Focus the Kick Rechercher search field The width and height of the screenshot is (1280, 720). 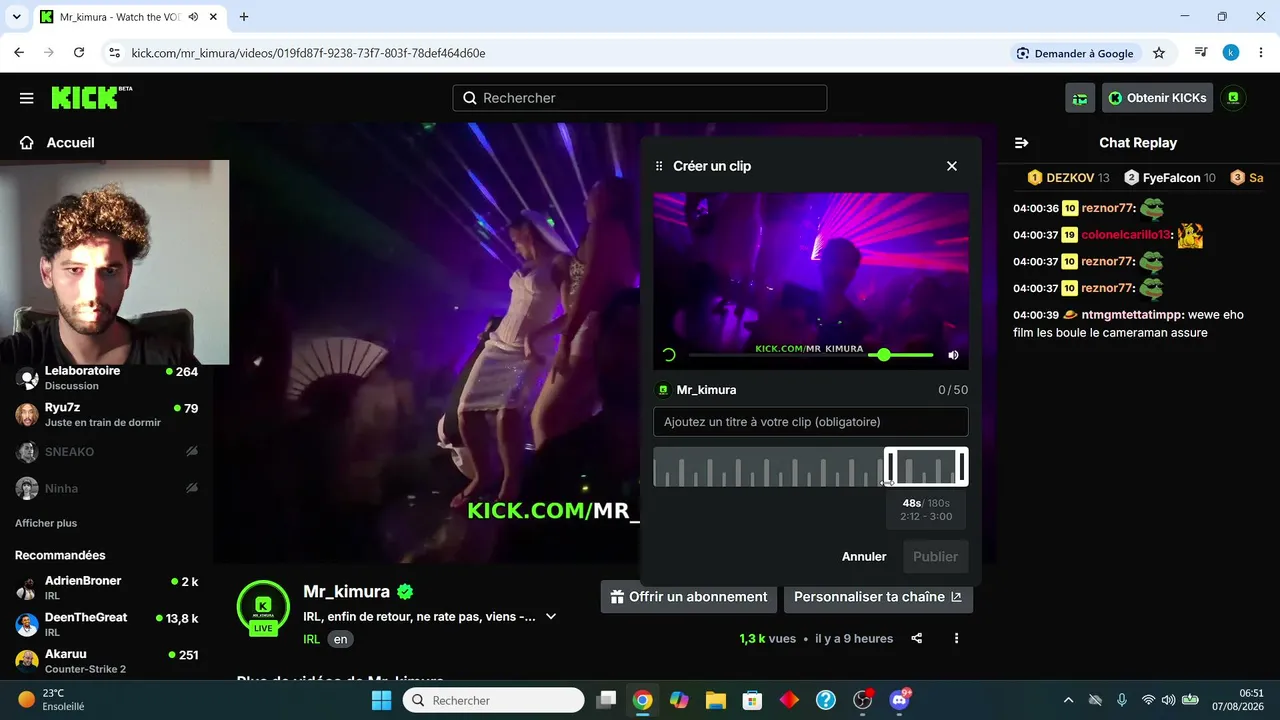pyautogui.click(x=640, y=98)
